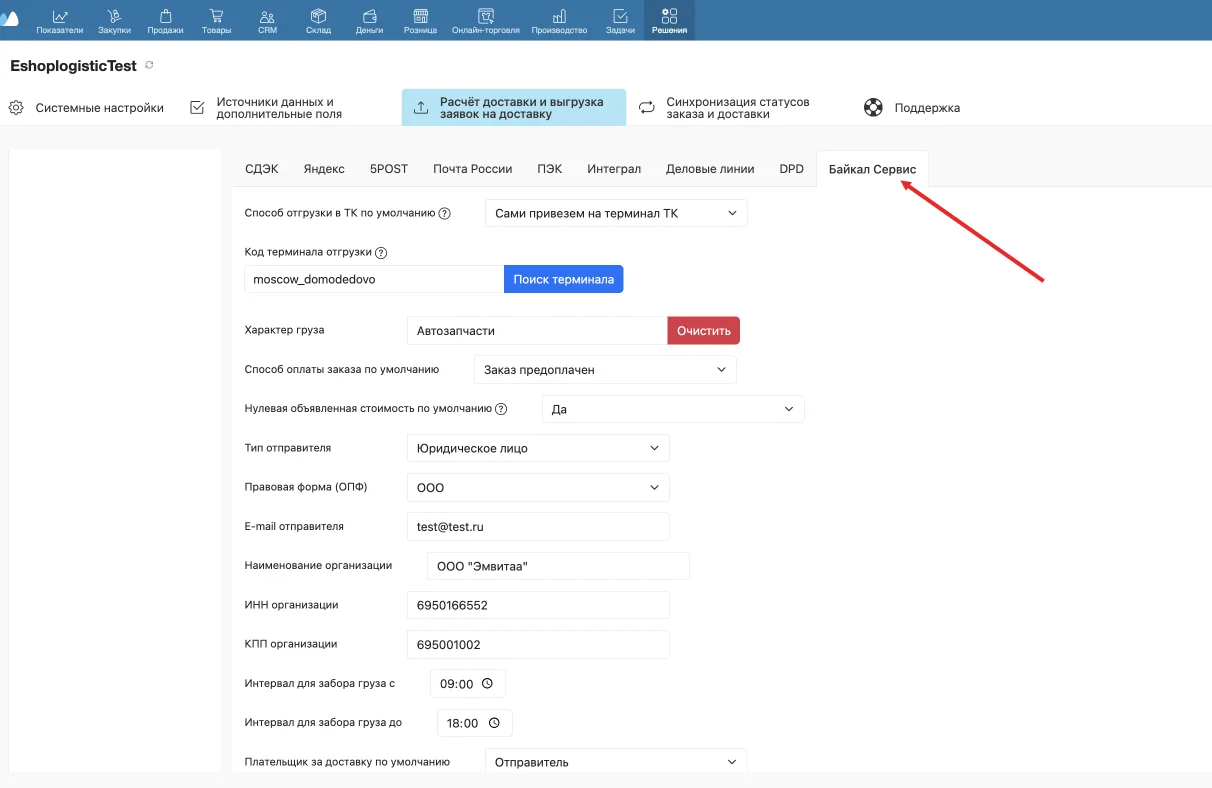Click the ИНН организации field

click(x=538, y=605)
